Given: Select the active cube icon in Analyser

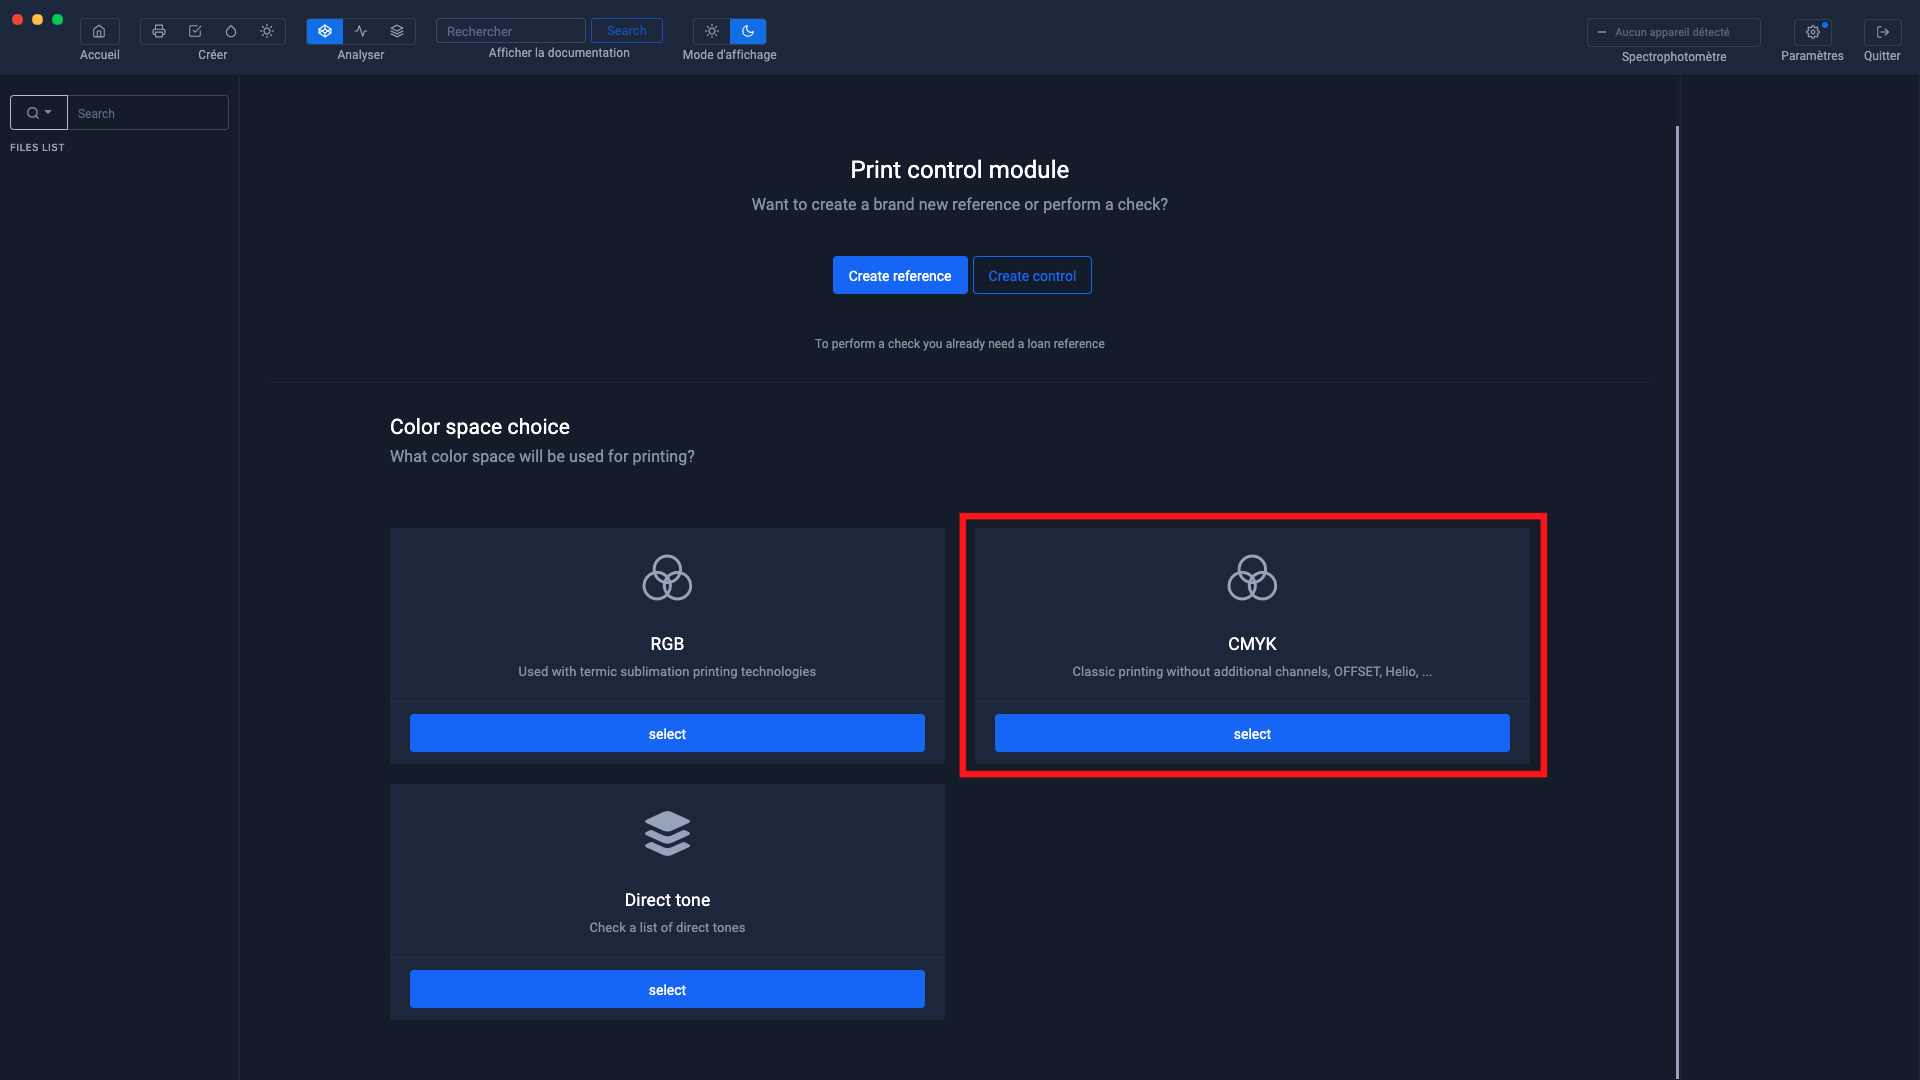Looking at the screenshot, I should [325, 31].
